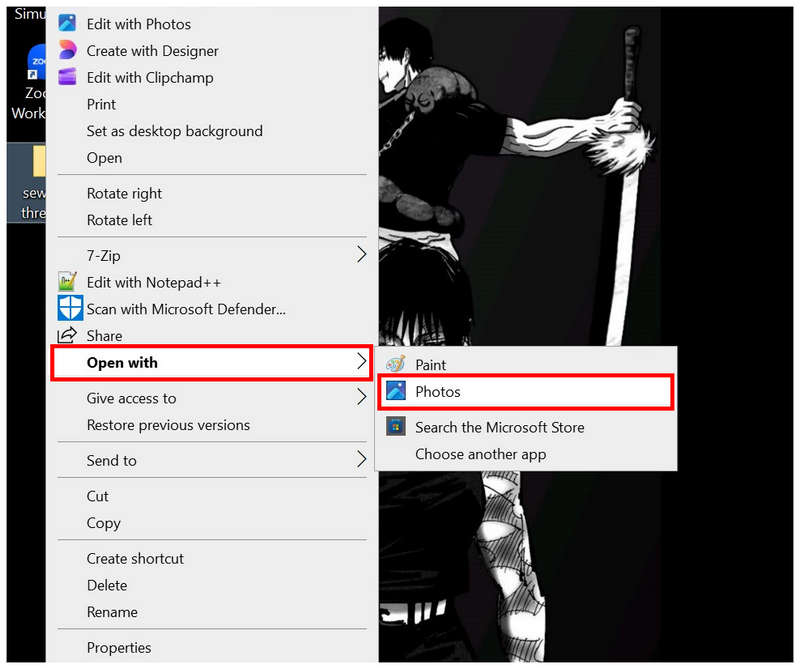Select Create with Designer
This screenshot has height=669, width=800.
[212, 51]
